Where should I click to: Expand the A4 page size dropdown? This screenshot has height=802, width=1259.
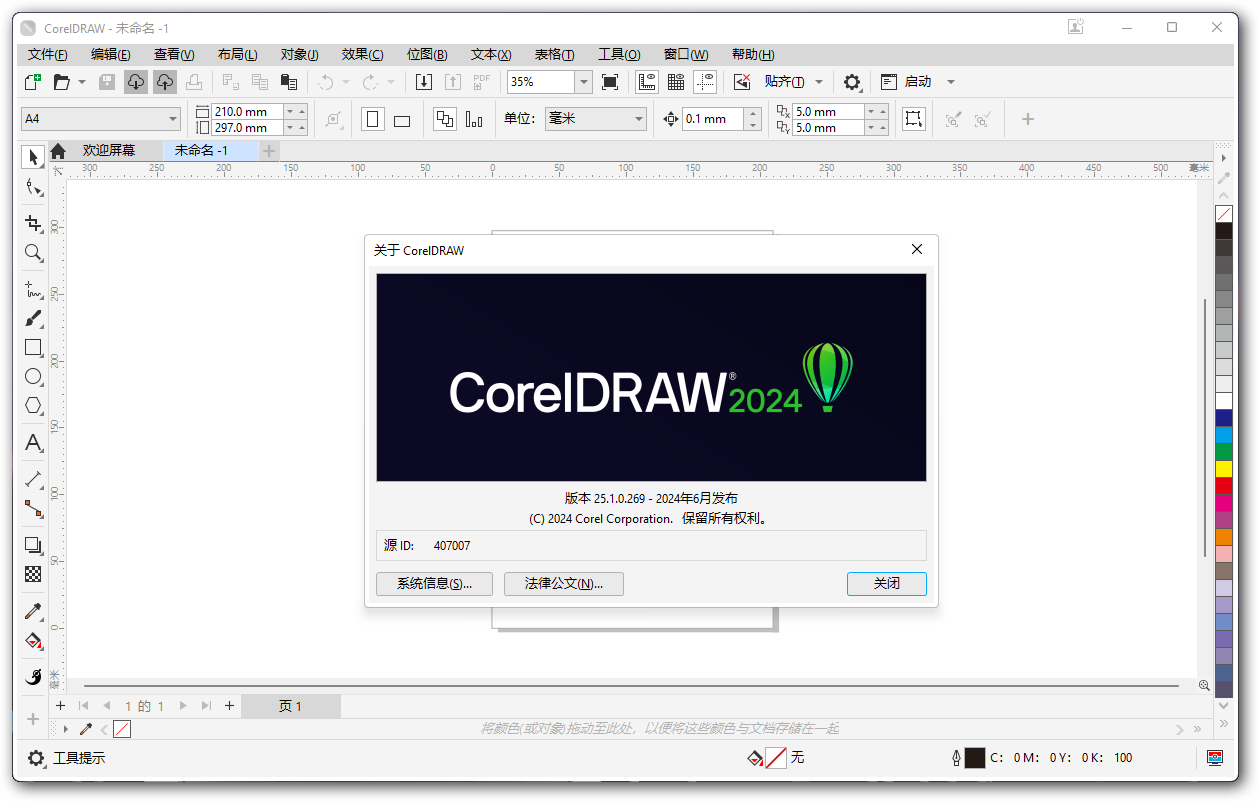click(173, 119)
